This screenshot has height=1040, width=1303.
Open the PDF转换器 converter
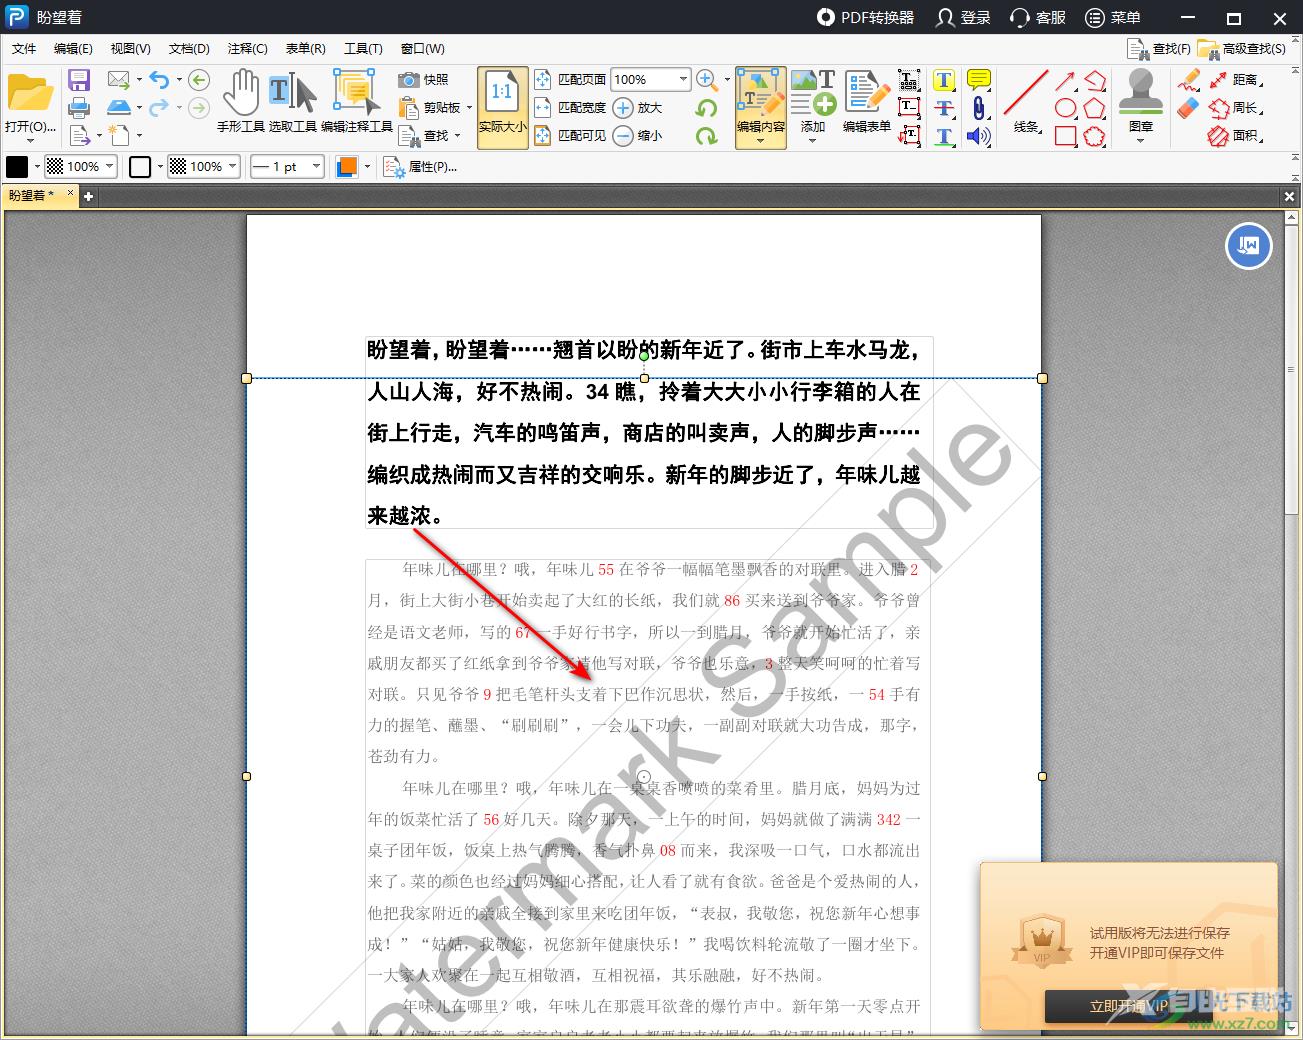tap(865, 17)
